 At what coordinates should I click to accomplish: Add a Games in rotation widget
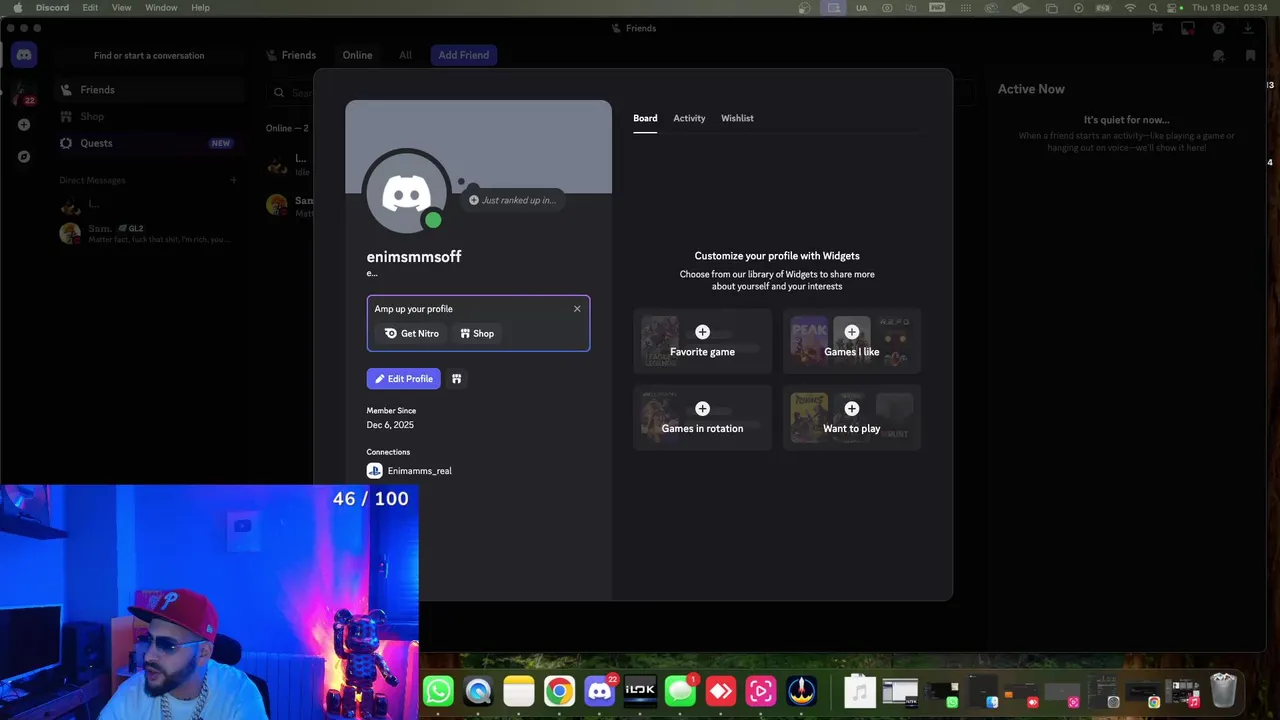coord(702,418)
